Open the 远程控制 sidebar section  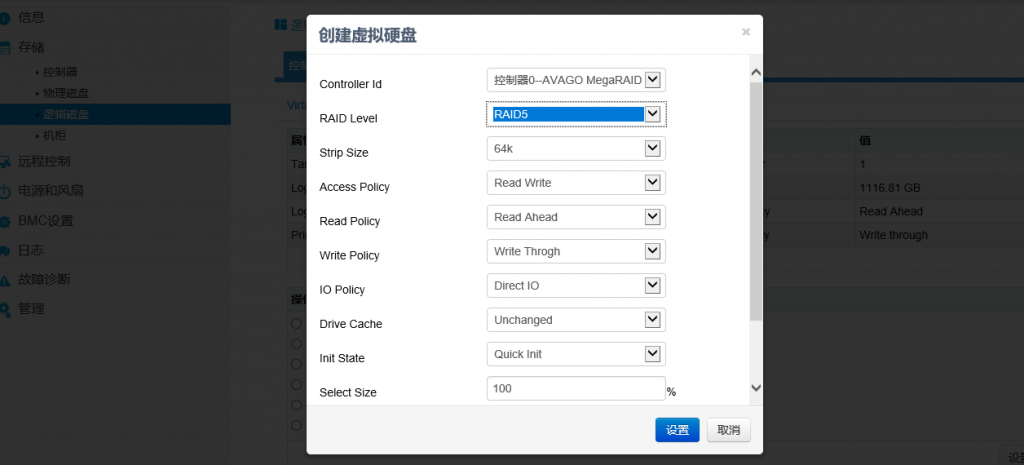[x=44, y=161]
